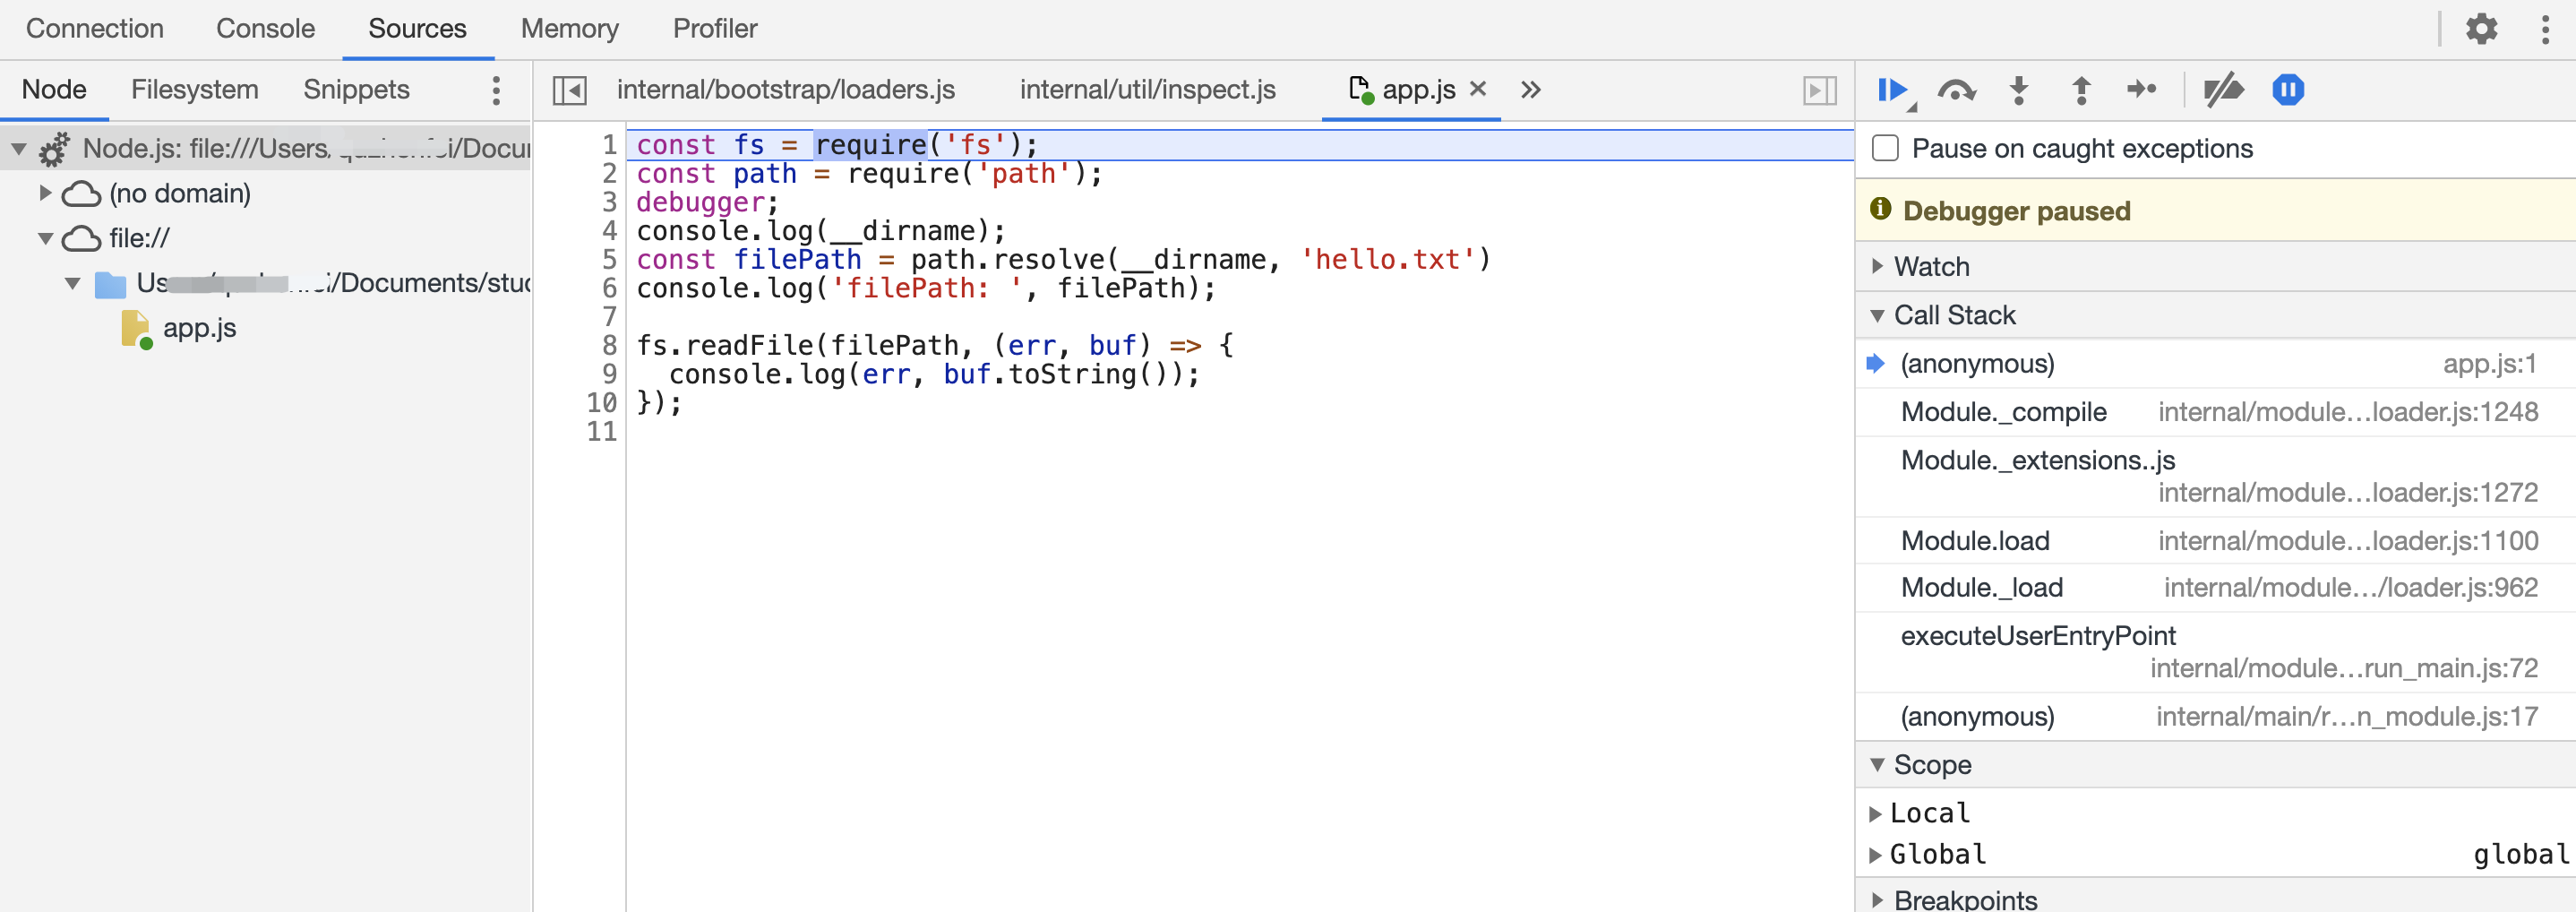Toggle pause on exceptions button

2287,90
